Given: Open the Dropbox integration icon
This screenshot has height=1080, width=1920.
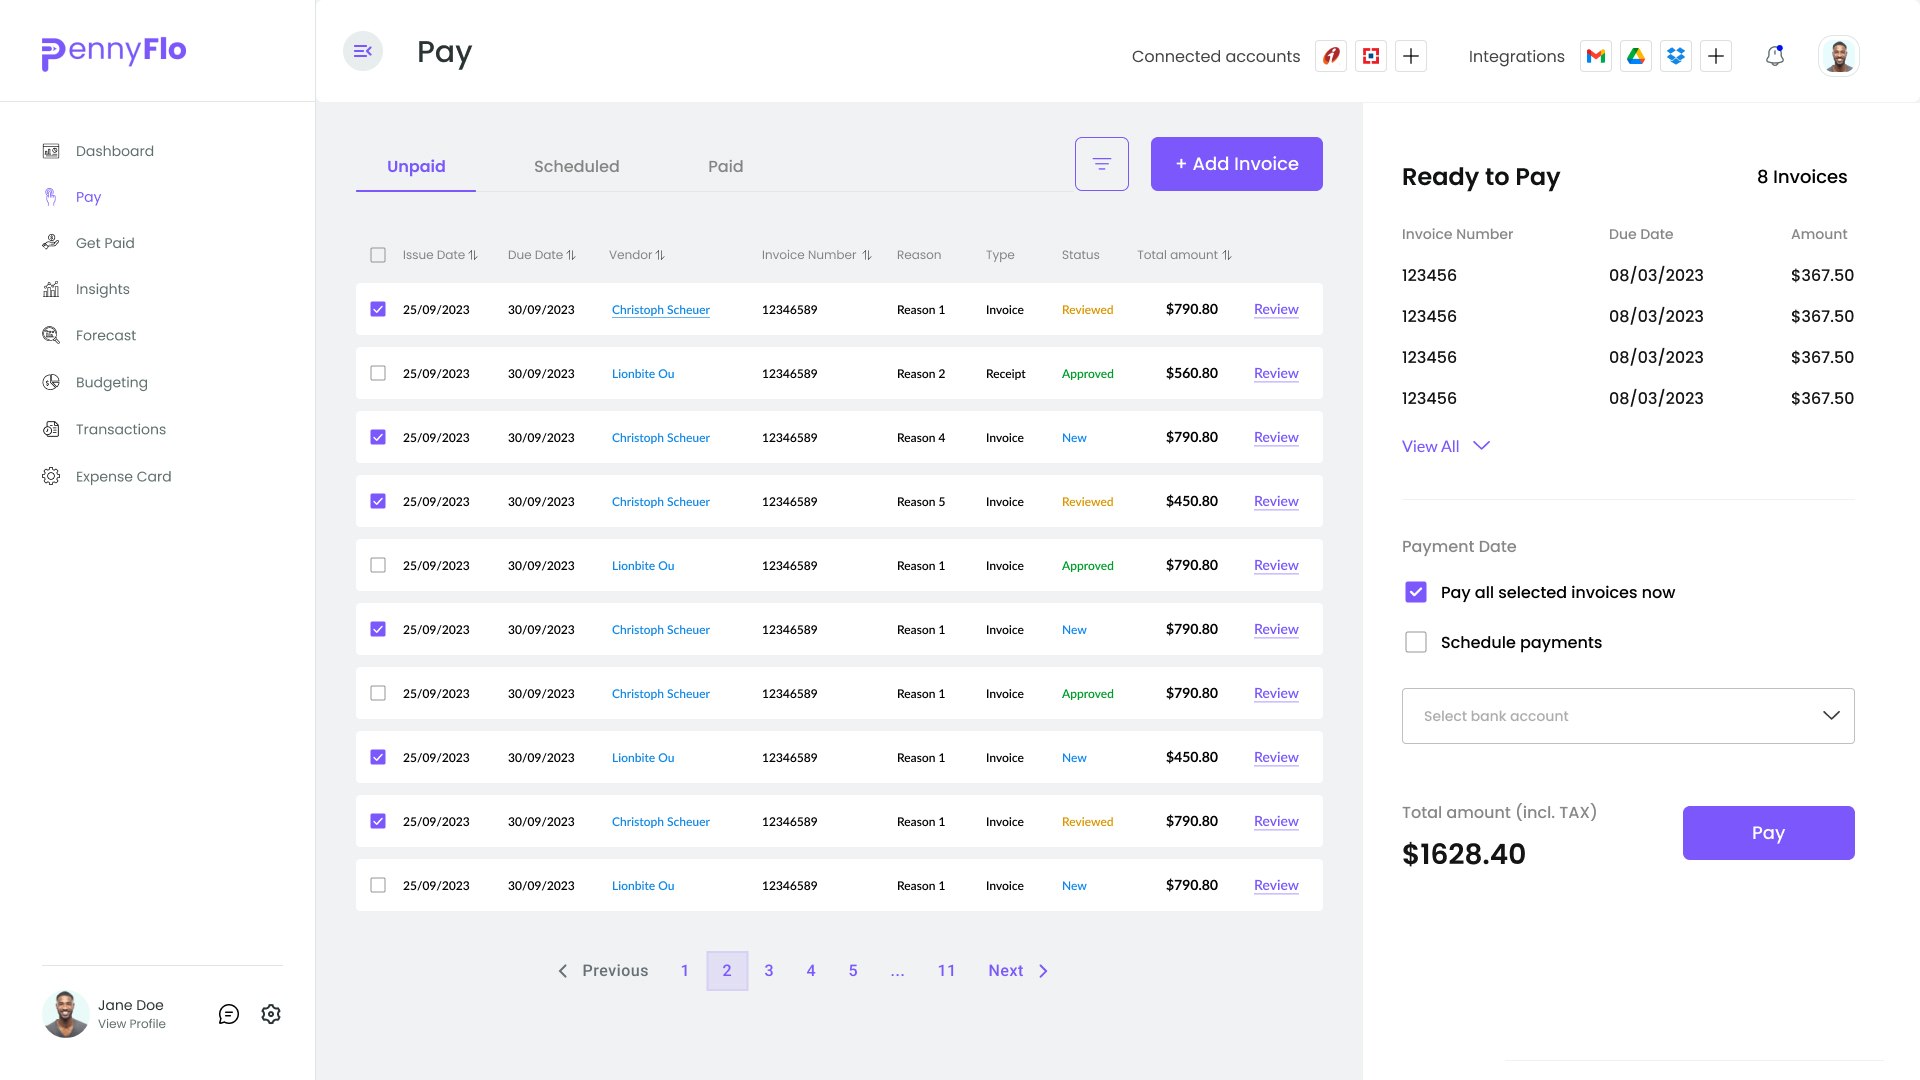Looking at the screenshot, I should [x=1676, y=56].
